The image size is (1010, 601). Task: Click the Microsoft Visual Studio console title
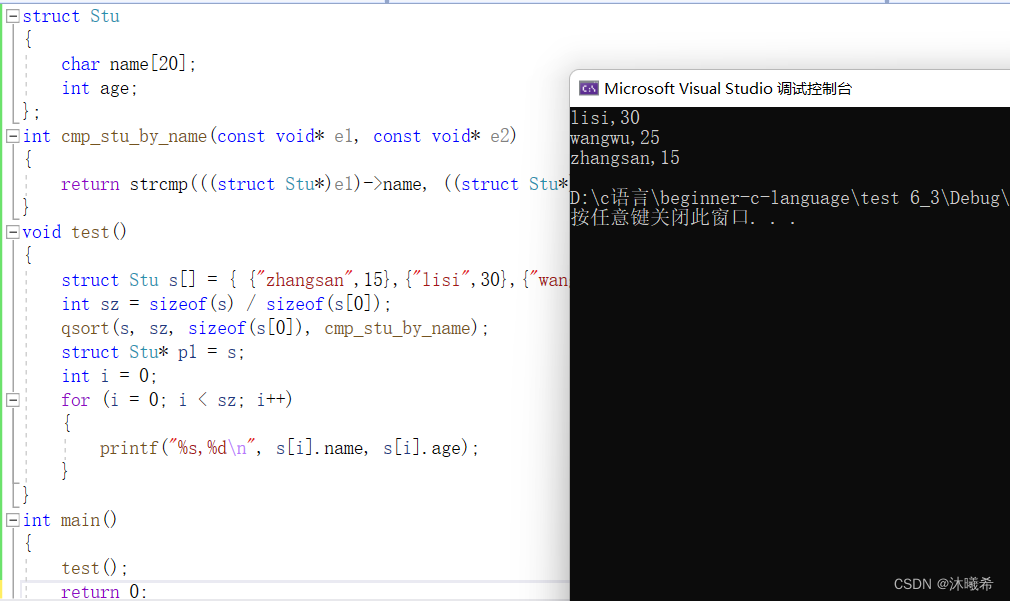(x=728, y=88)
